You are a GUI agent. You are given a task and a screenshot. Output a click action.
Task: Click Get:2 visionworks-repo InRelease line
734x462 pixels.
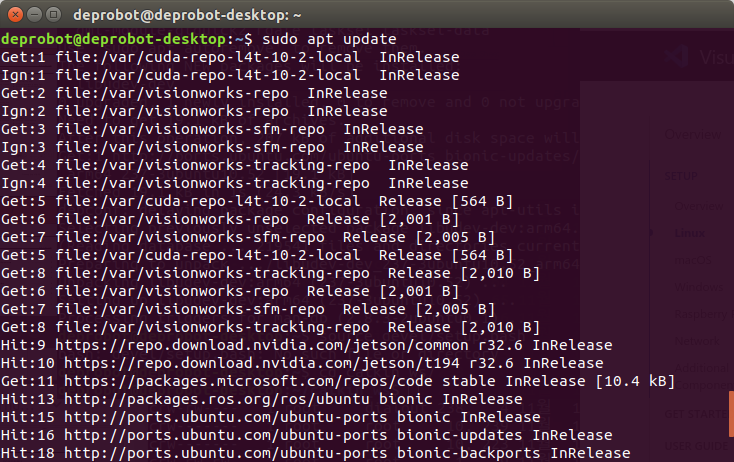[x=194, y=93]
